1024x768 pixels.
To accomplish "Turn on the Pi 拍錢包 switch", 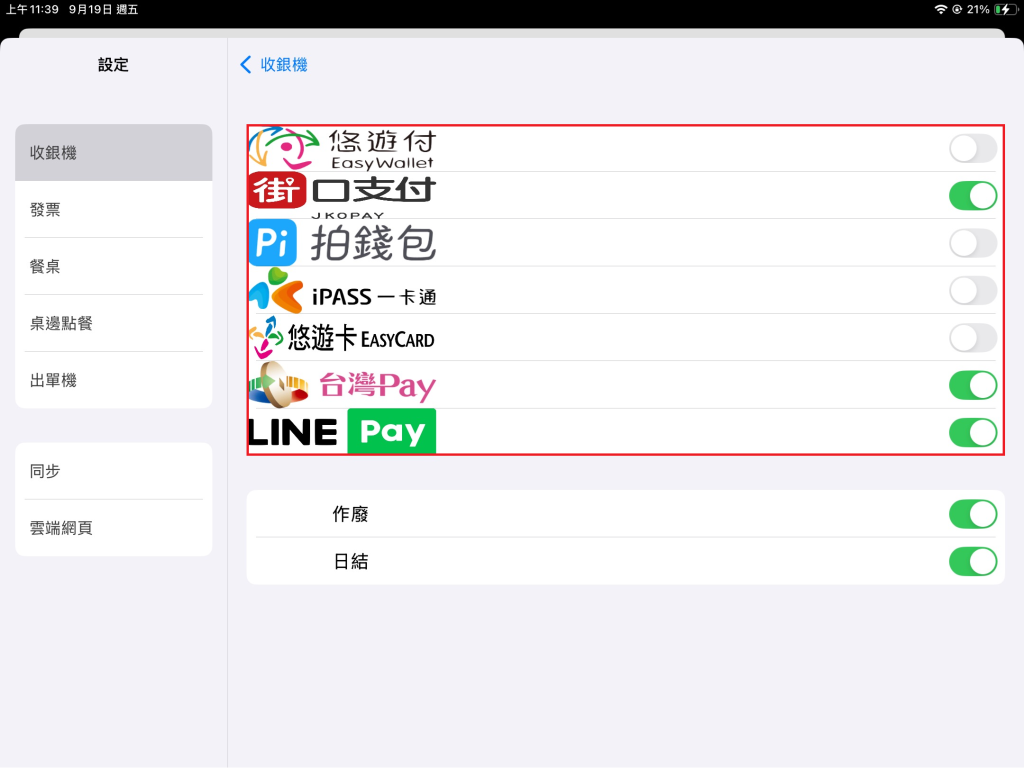I will click(972, 243).
